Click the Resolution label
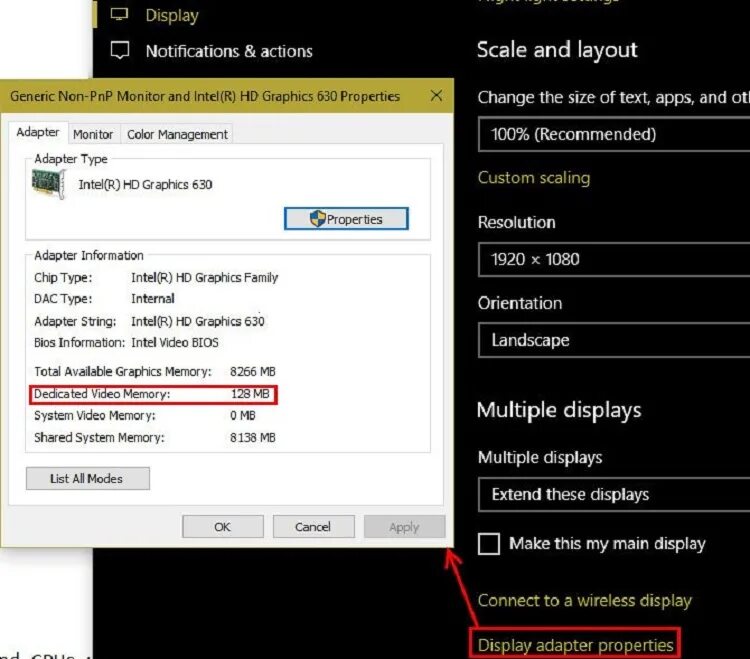 [x=517, y=222]
